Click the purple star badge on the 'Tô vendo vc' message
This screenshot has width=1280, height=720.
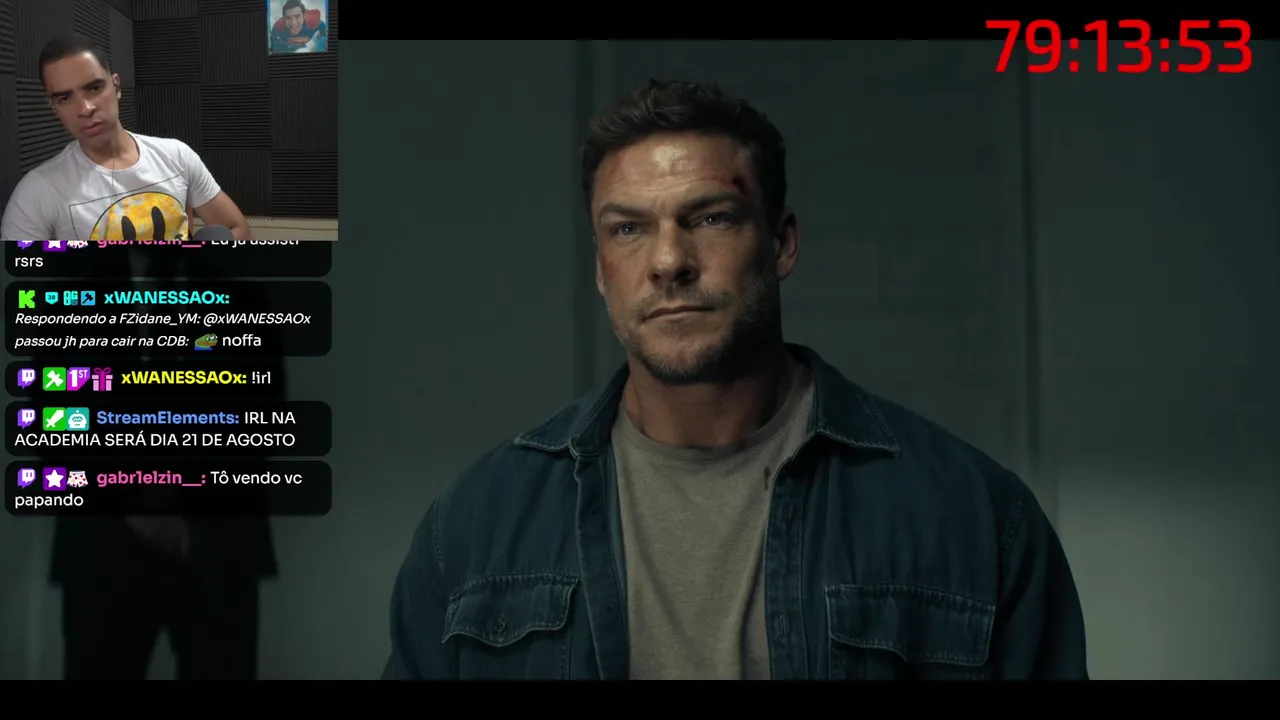click(x=53, y=479)
